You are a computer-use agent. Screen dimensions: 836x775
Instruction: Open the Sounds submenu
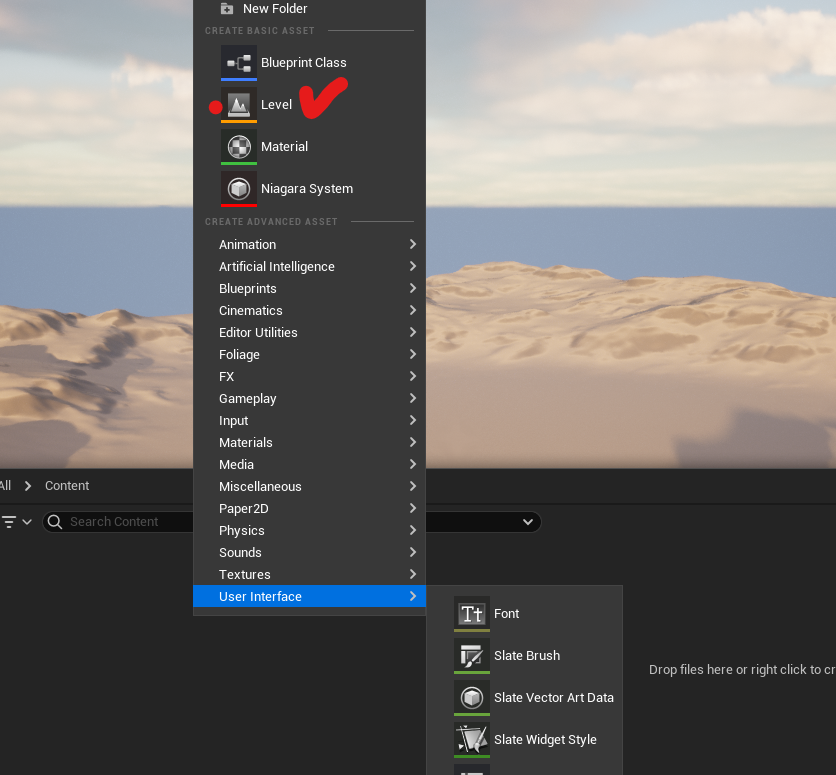(x=309, y=553)
